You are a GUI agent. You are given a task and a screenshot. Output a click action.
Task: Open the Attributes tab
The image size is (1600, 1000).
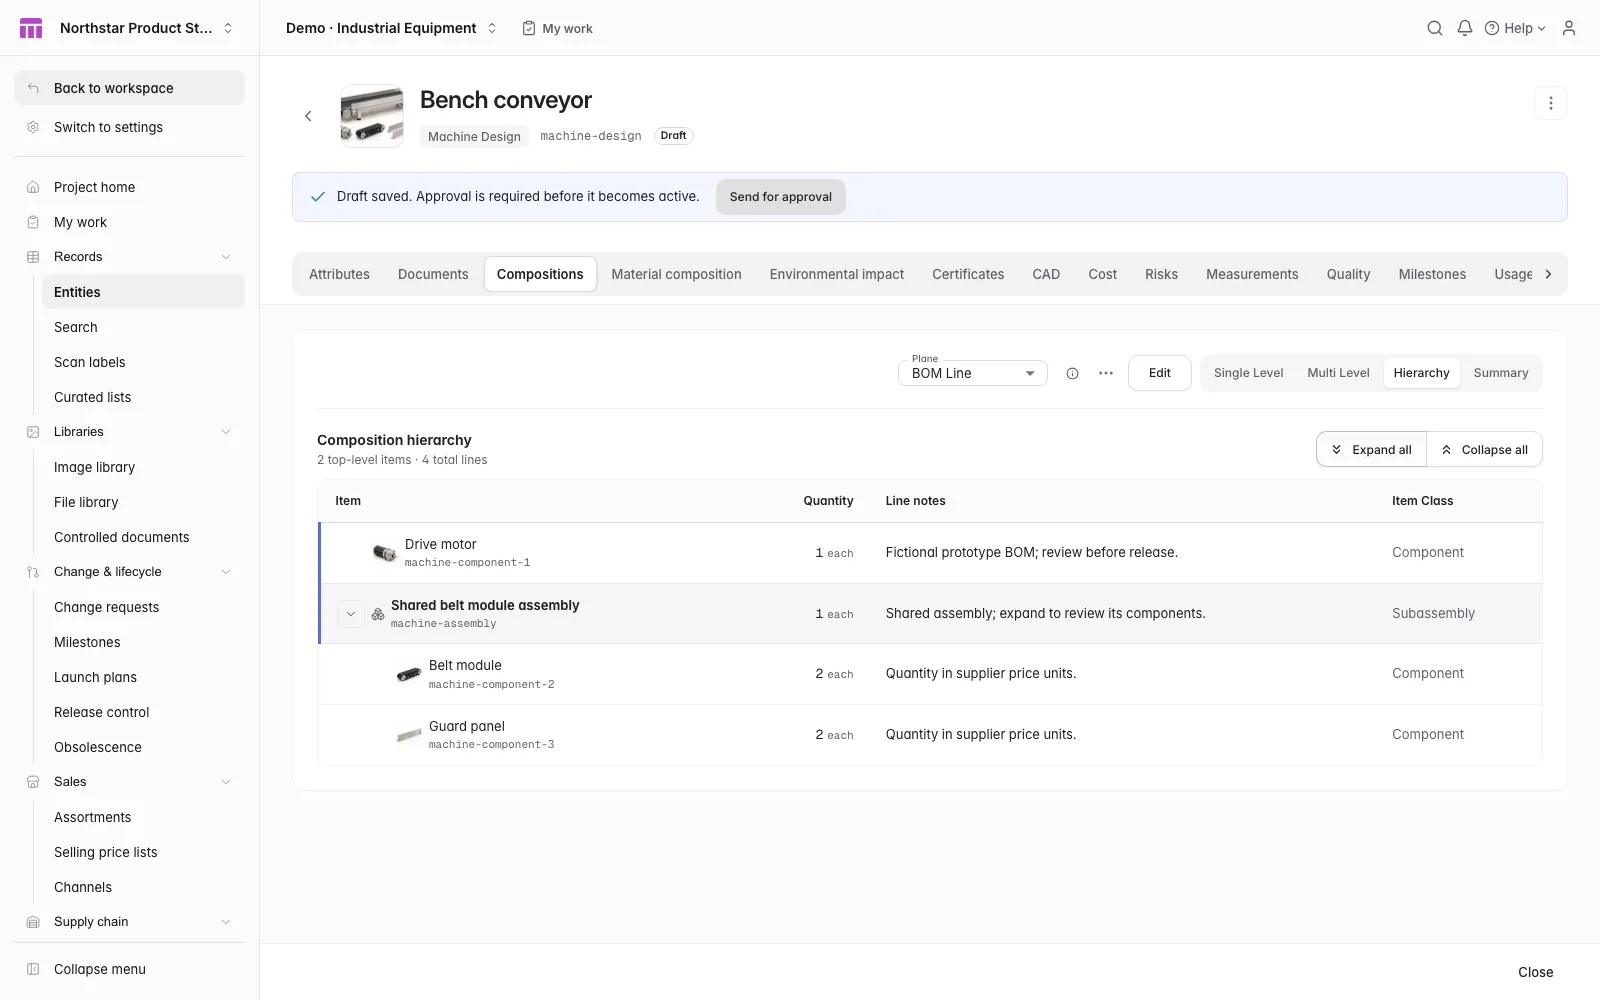point(339,274)
